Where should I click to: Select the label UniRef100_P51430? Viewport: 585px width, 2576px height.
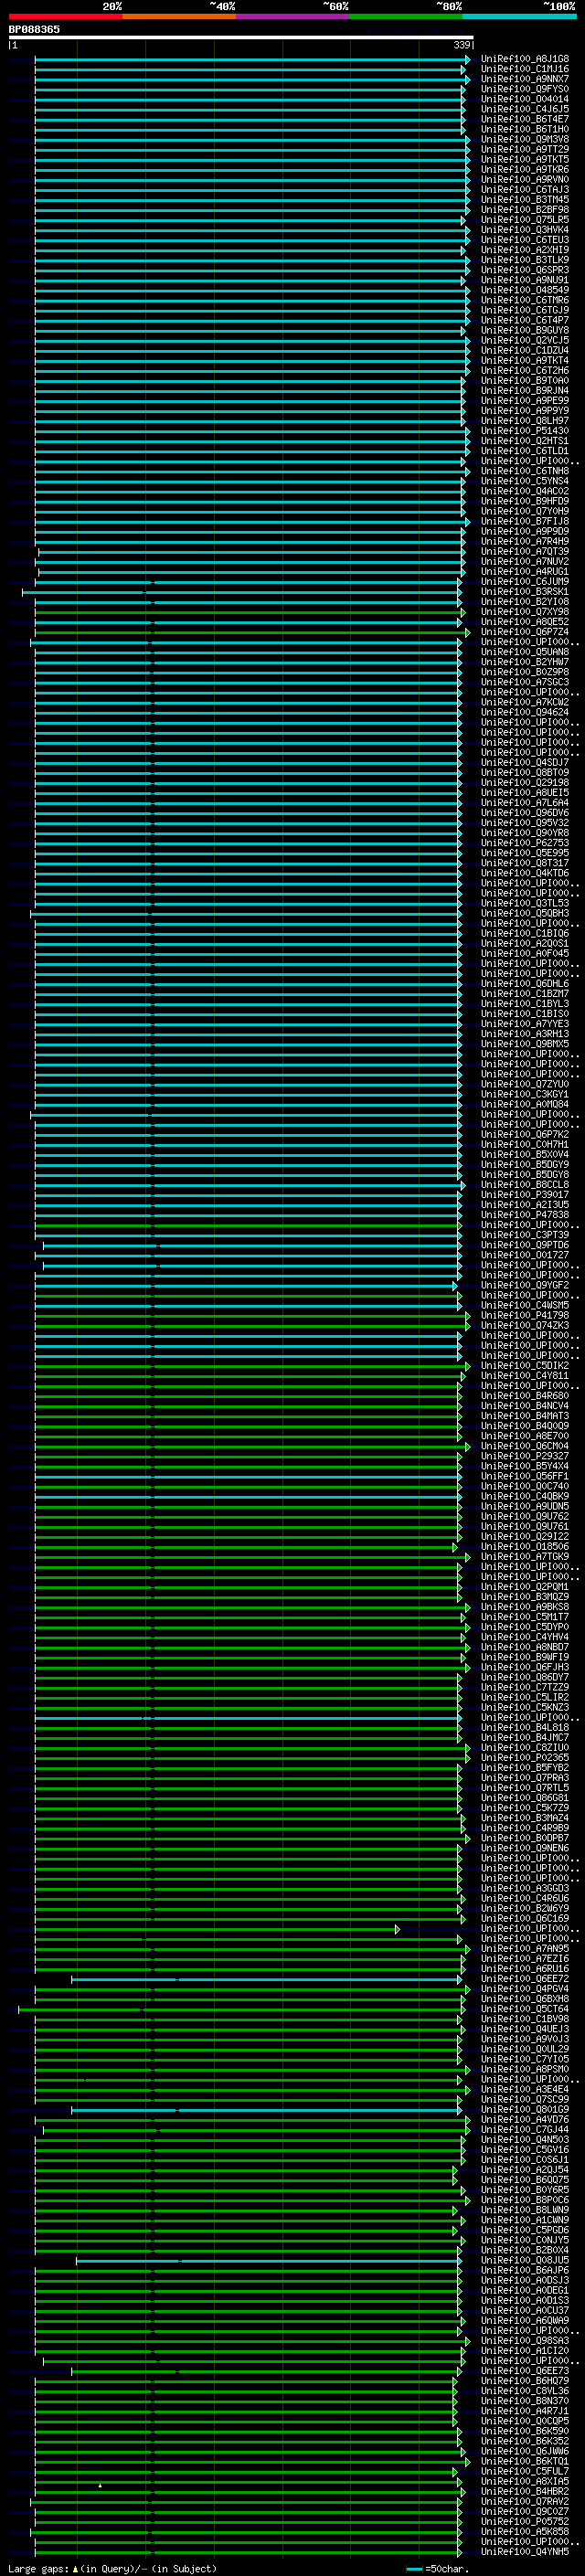pyautogui.click(x=525, y=431)
